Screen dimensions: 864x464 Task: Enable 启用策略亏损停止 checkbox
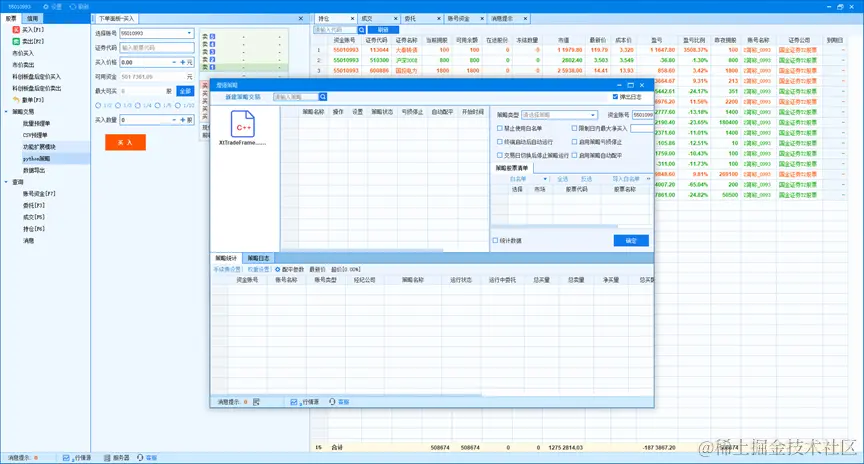(574, 142)
